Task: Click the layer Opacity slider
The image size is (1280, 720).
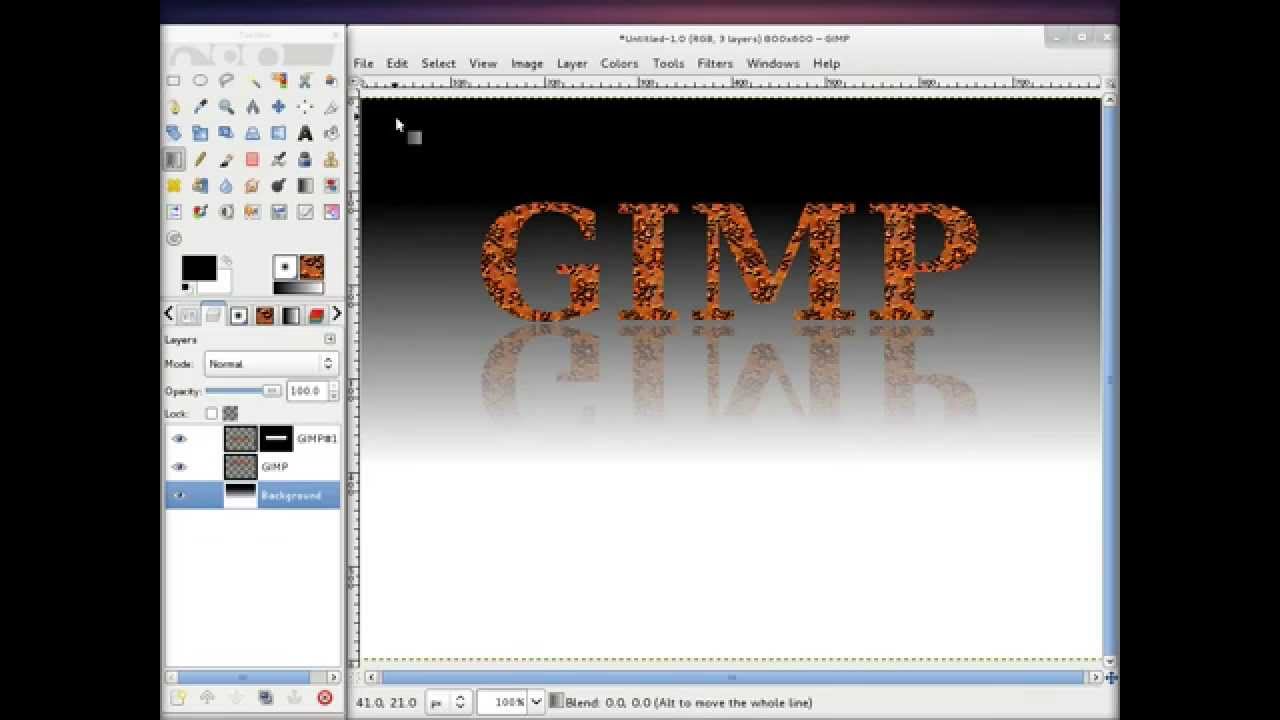Action: 243,391
